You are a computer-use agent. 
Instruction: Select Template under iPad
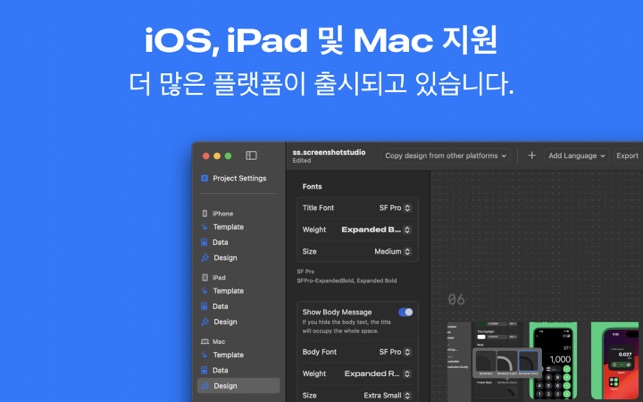228,291
